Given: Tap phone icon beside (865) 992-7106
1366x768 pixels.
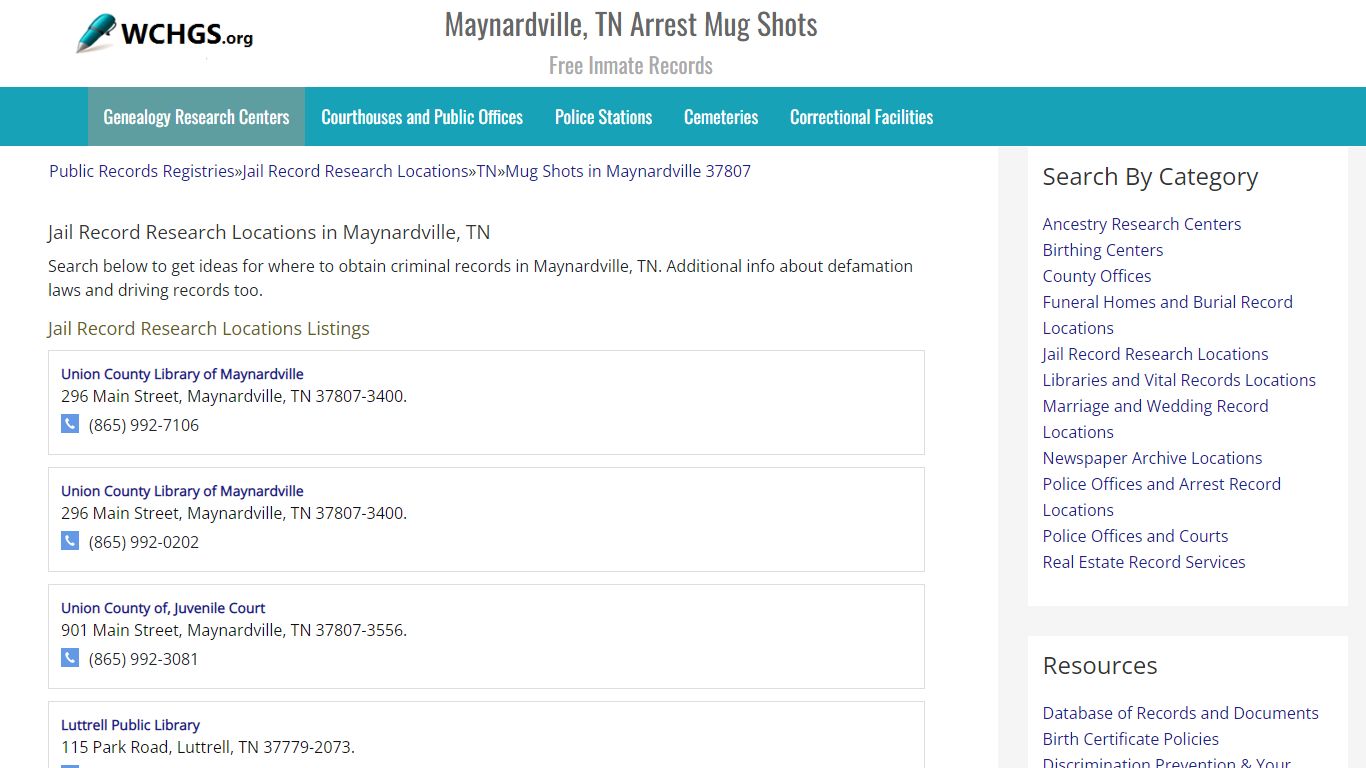Looking at the screenshot, I should (70, 424).
